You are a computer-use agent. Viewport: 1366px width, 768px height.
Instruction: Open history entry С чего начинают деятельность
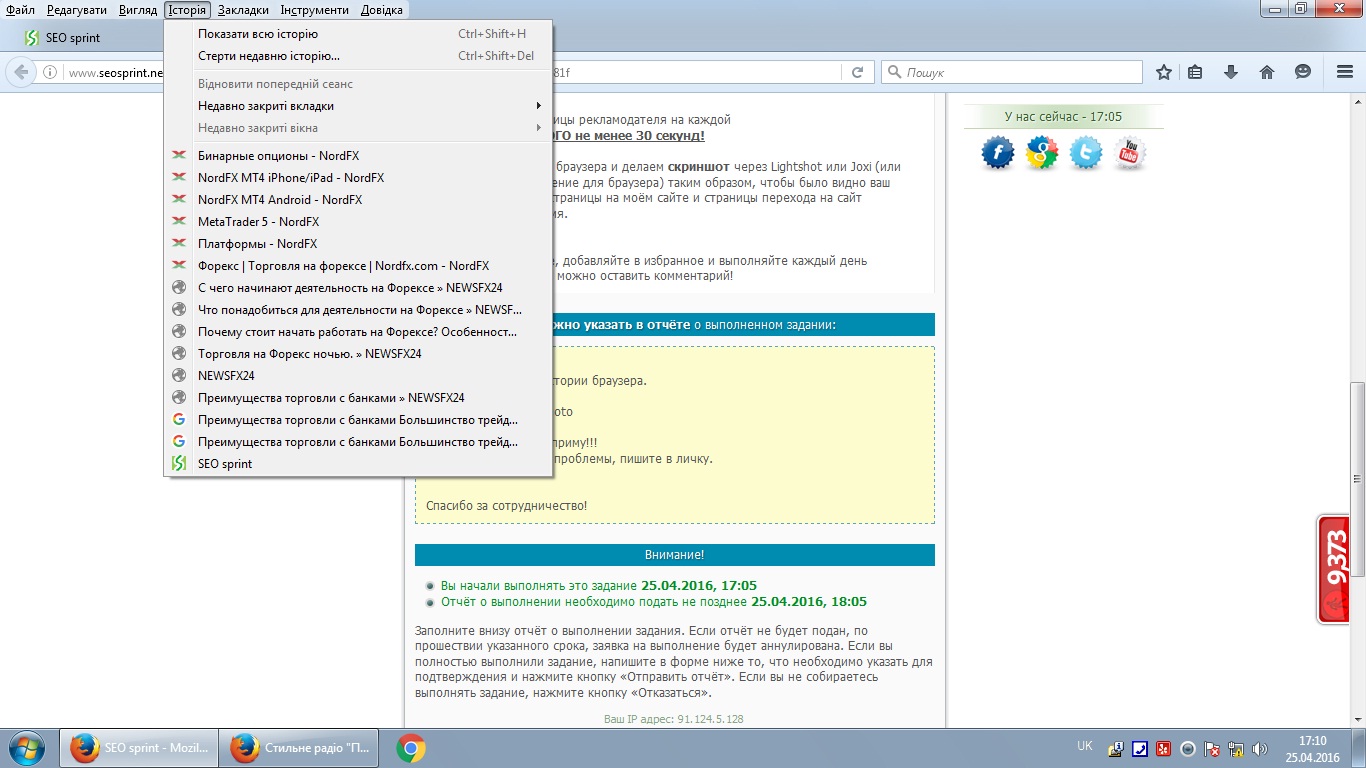coord(358,288)
